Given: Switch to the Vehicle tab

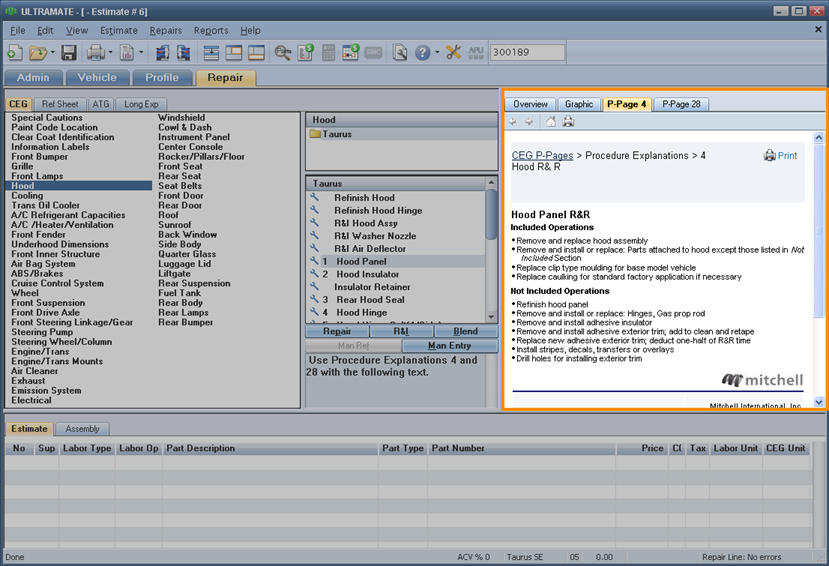Looking at the screenshot, I should coord(97,77).
